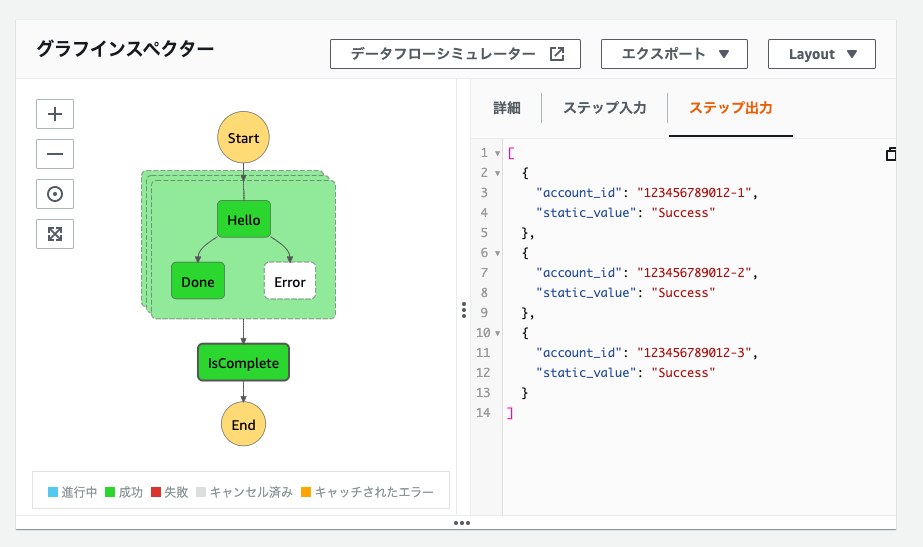Click the gray キャンセル済み legend swatch
The width and height of the screenshot is (923, 547).
coord(201,492)
